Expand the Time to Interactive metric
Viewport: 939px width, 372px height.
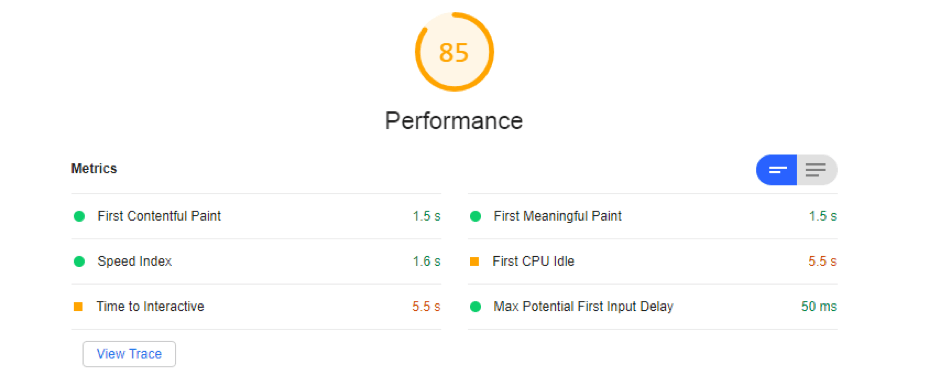coord(256,307)
